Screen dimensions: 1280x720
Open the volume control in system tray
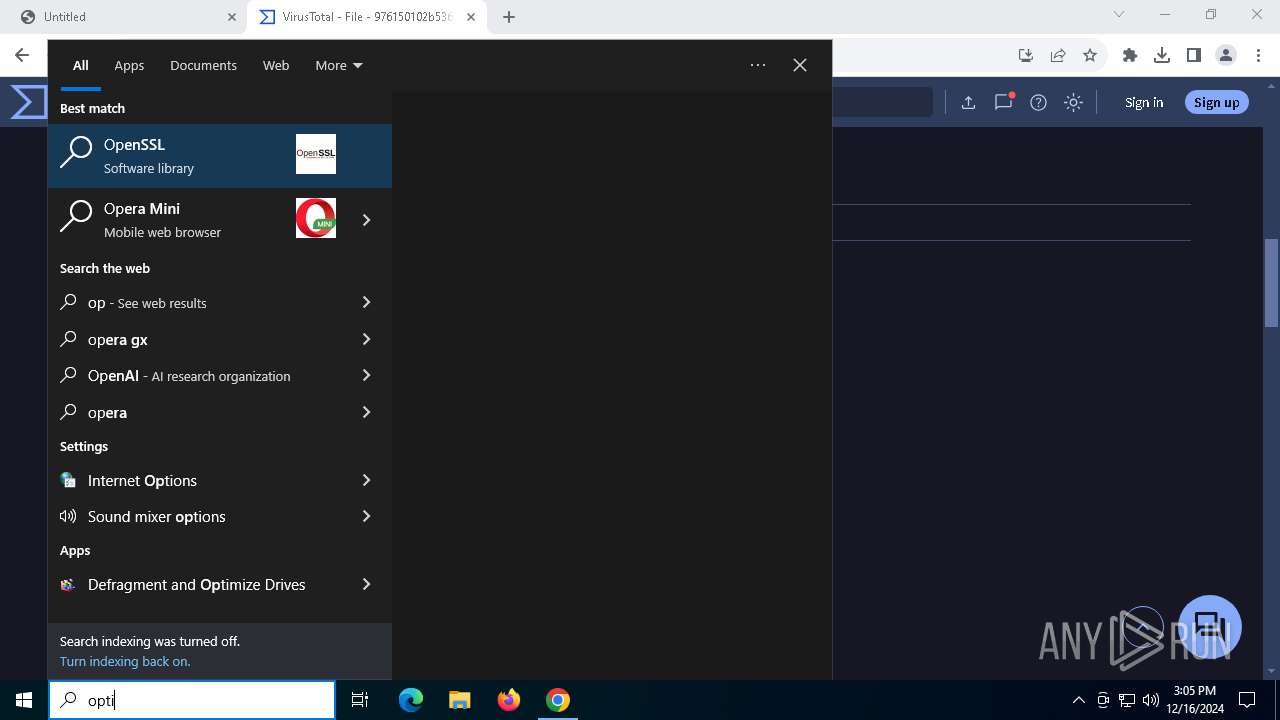pos(1151,700)
